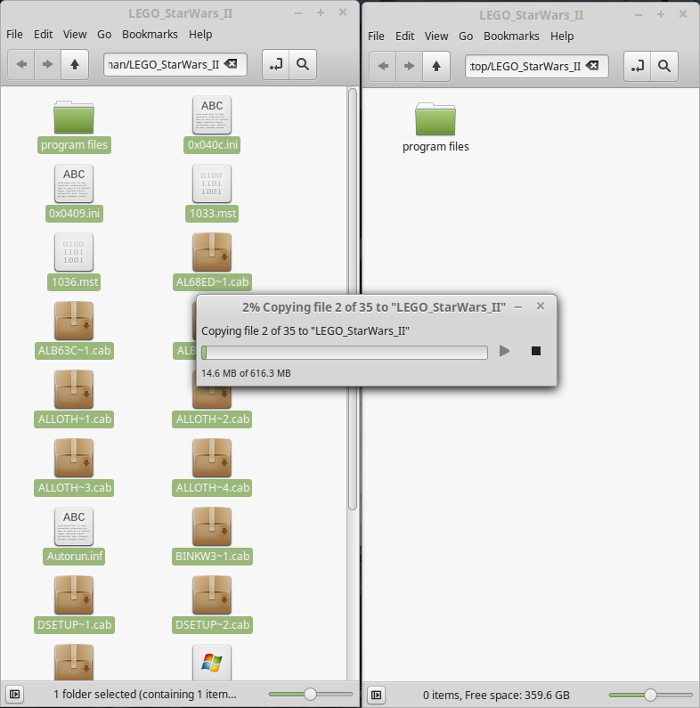Viewport: 700px width, 708px height.
Task: Select the 1033.mst file
Action: [212, 193]
